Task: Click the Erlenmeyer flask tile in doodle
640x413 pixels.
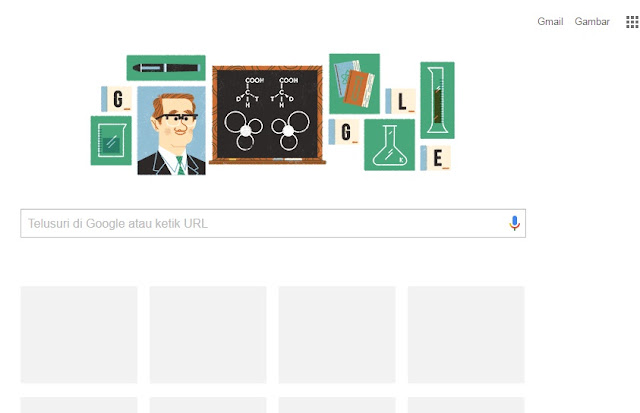Action: [x=389, y=145]
